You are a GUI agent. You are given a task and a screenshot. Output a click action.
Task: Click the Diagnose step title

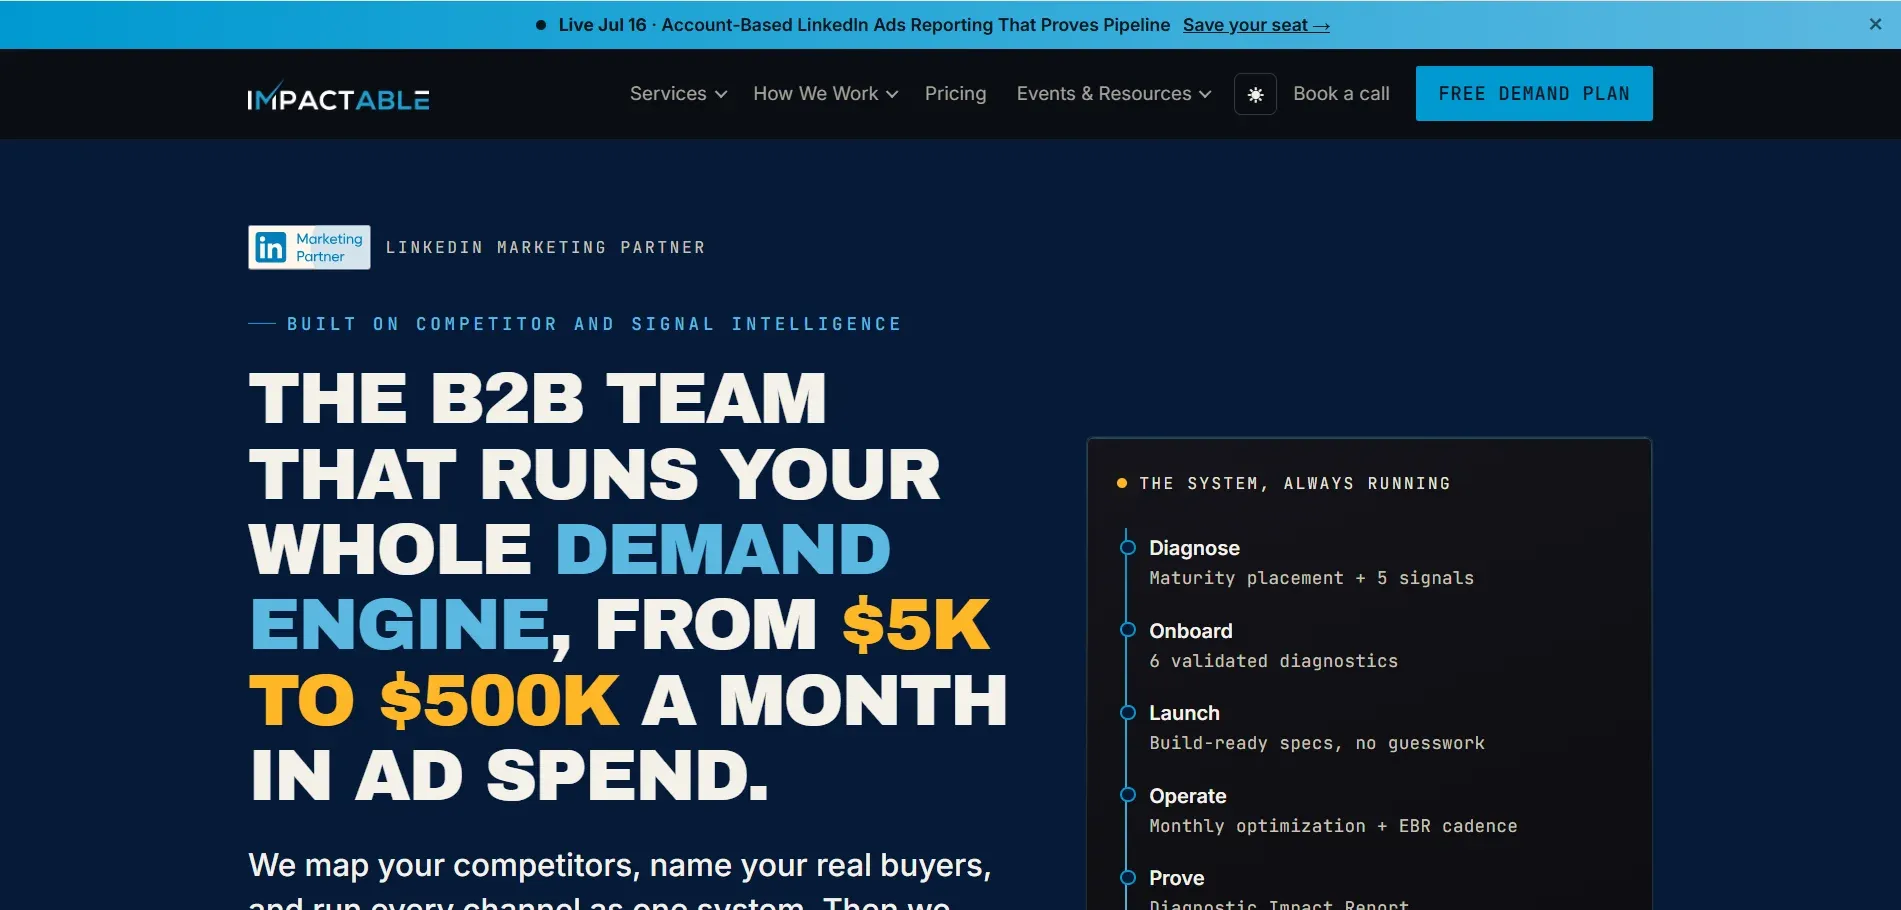(1194, 548)
